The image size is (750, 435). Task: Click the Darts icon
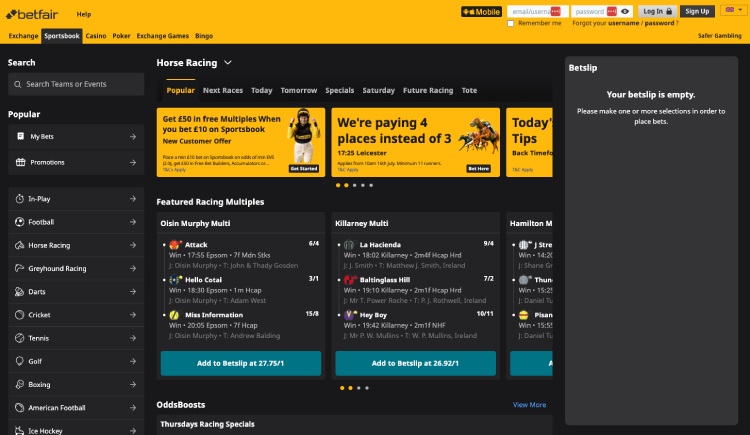pos(20,291)
